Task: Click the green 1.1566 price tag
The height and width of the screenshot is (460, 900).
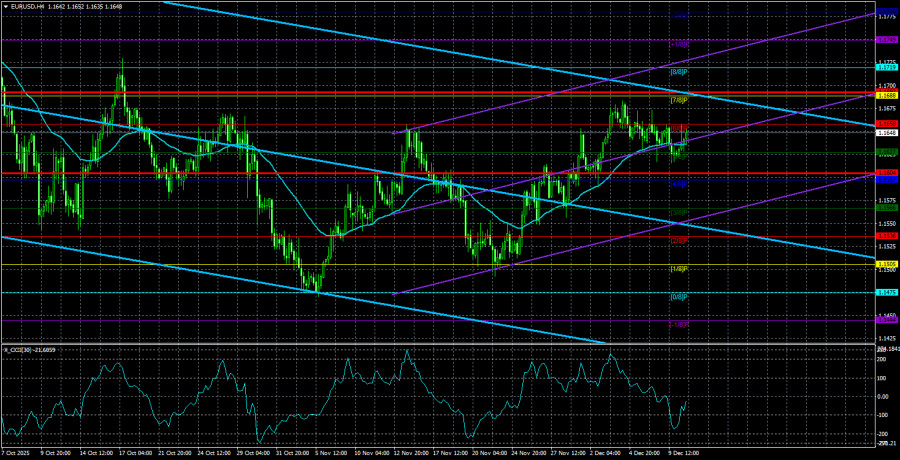Action: click(x=885, y=208)
